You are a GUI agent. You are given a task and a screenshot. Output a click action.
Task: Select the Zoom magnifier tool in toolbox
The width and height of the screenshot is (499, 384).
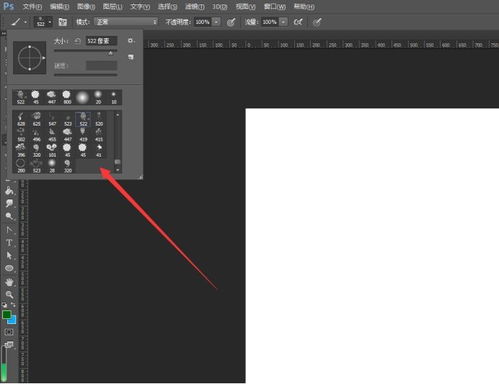click(x=9, y=295)
